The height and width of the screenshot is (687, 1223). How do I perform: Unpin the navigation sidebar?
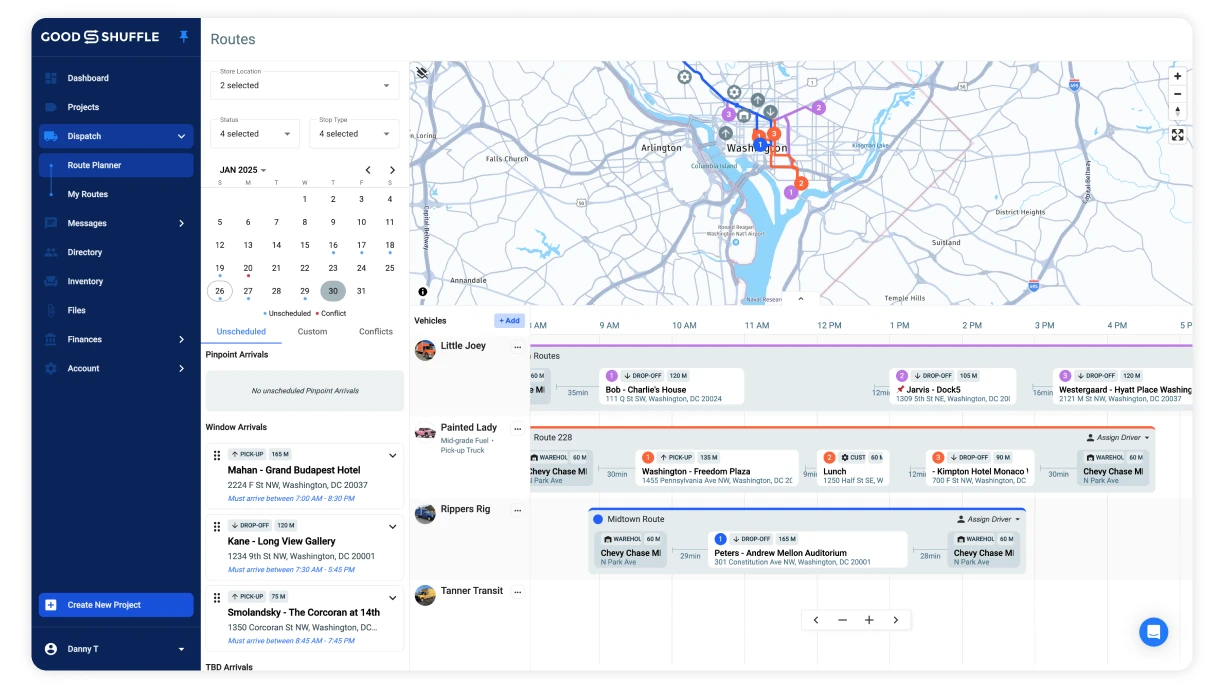point(183,37)
